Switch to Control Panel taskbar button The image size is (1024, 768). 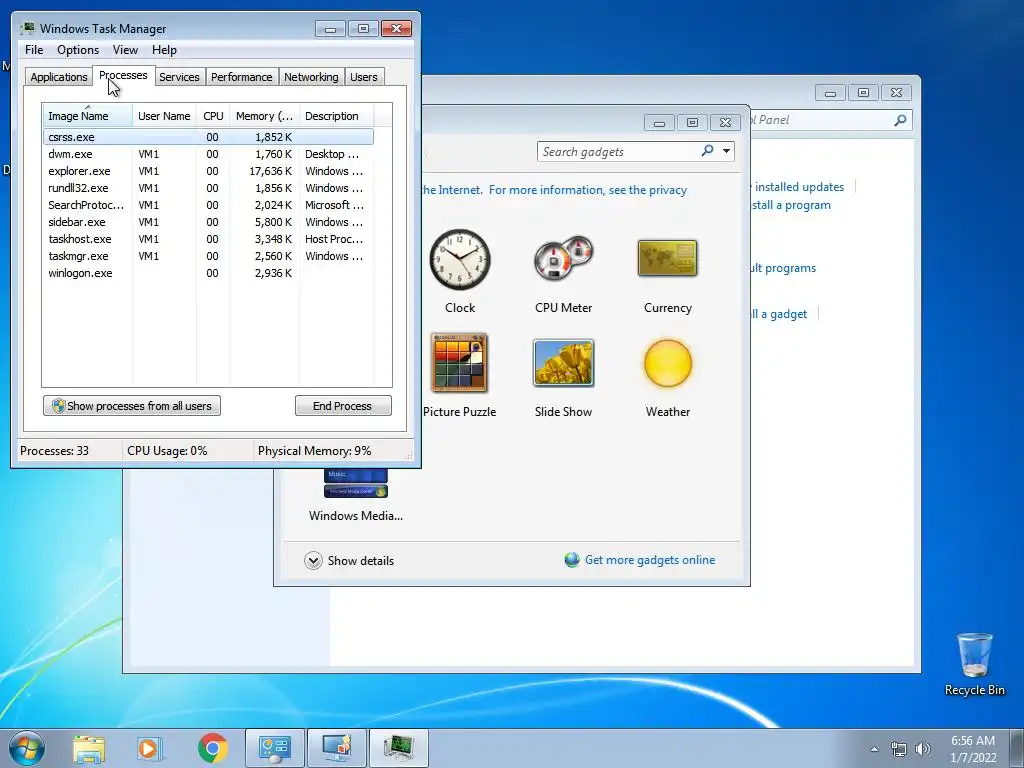tap(274, 748)
